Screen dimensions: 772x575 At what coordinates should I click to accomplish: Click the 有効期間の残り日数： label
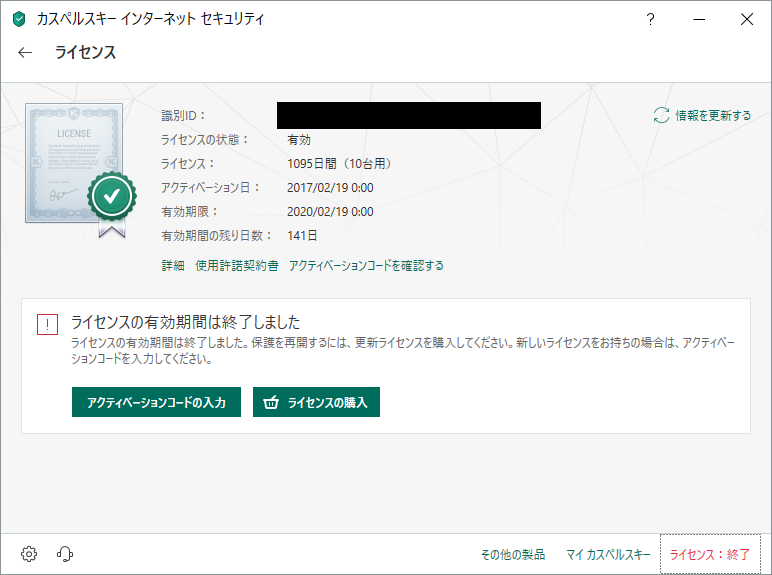[x=217, y=236]
